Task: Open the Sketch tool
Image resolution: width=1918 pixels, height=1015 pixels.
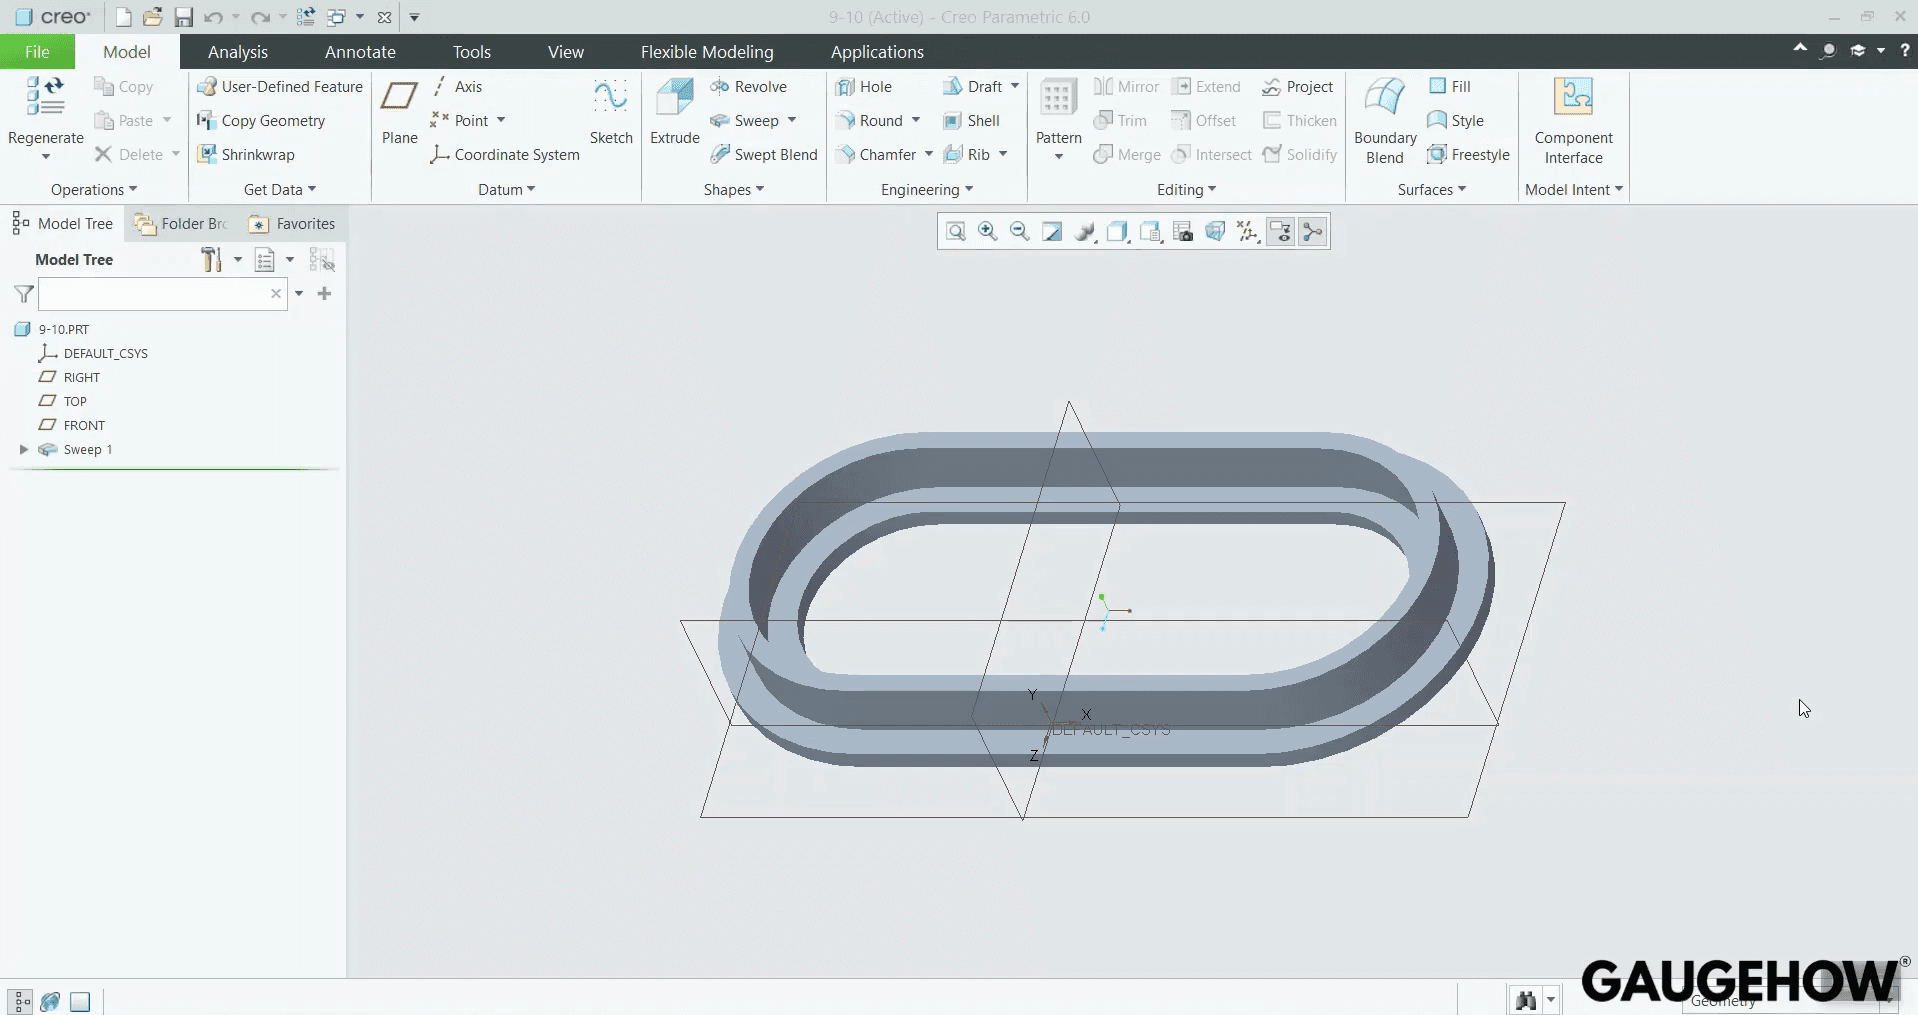Action: (x=611, y=110)
